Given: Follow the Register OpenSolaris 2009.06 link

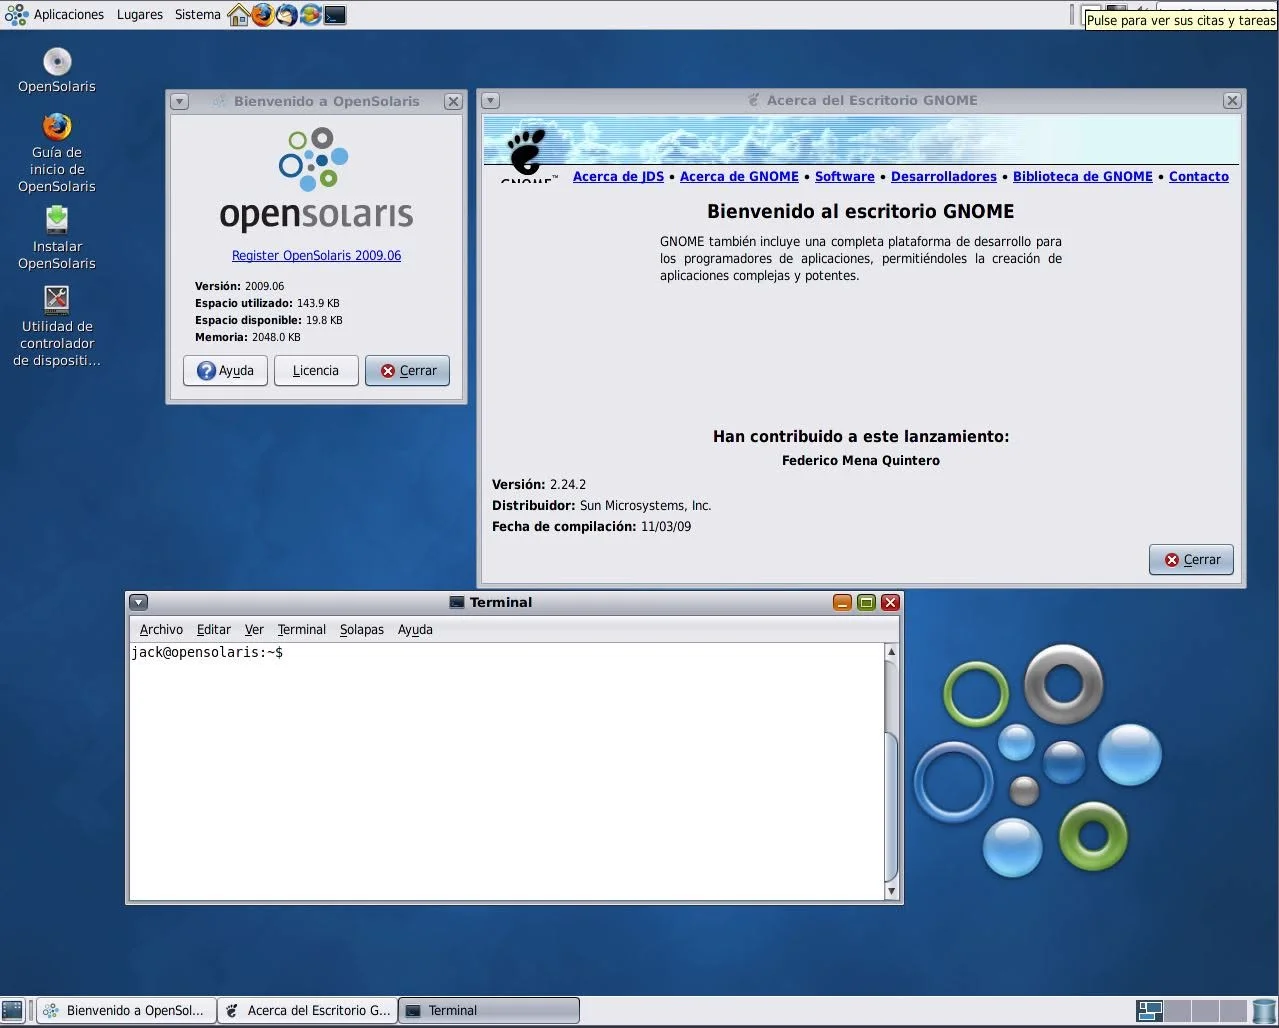Looking at the screenshot, I should 316,255.
